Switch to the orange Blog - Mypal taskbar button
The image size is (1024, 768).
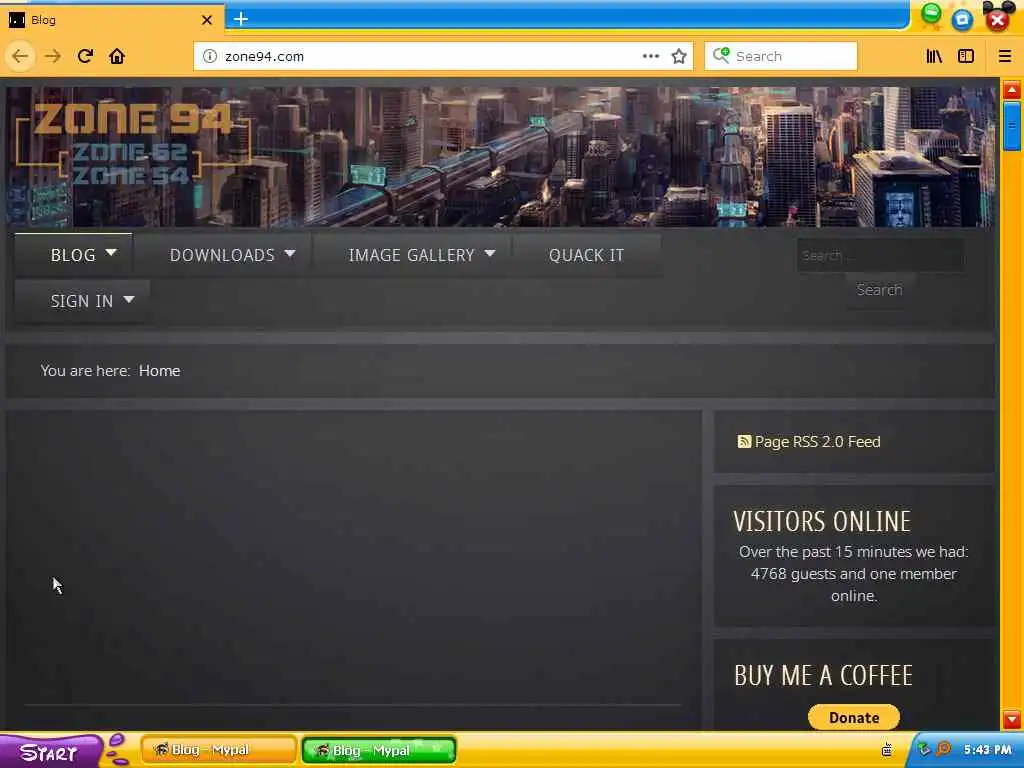(219, 750)
